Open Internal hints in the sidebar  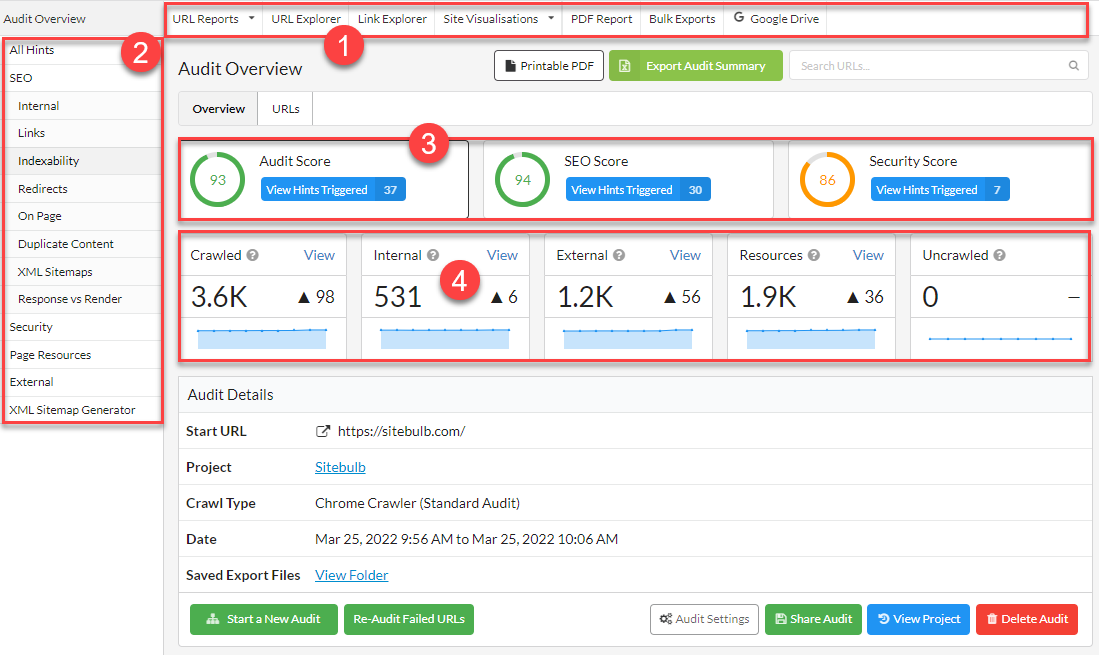pyautogui.click(x=83, y=106)
